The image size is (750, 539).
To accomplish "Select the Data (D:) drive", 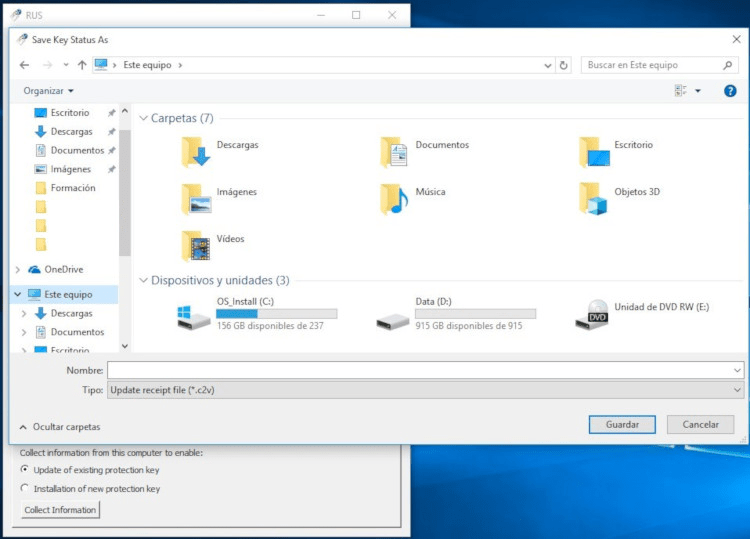I will (391, 316).
